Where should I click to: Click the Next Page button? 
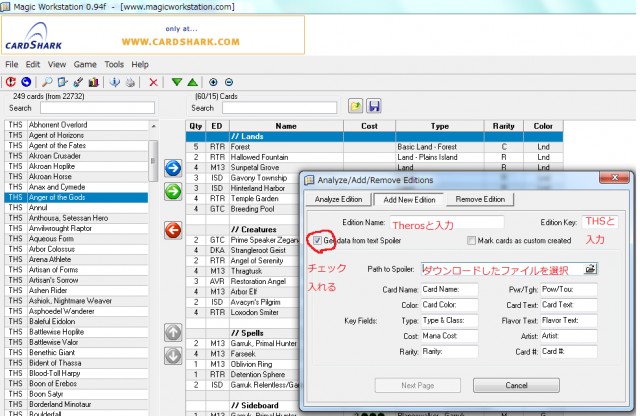click(418, 385)
